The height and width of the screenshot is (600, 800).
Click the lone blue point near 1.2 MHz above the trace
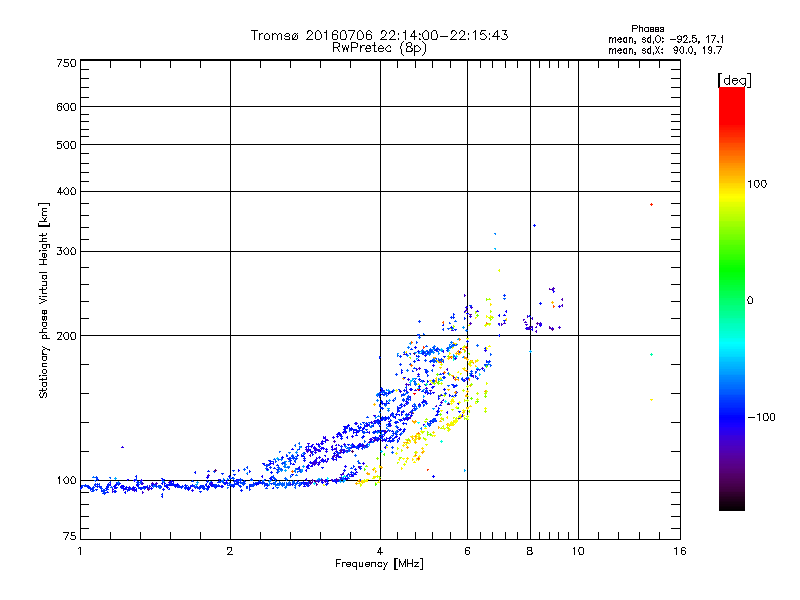122,447
